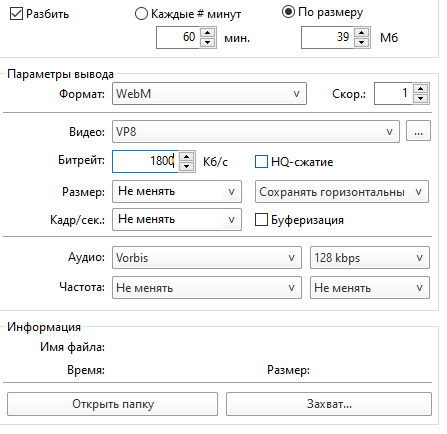Tick the Буферизация checkbox
Viewport: 447px width, 434px height.
[x=261, y=220]
